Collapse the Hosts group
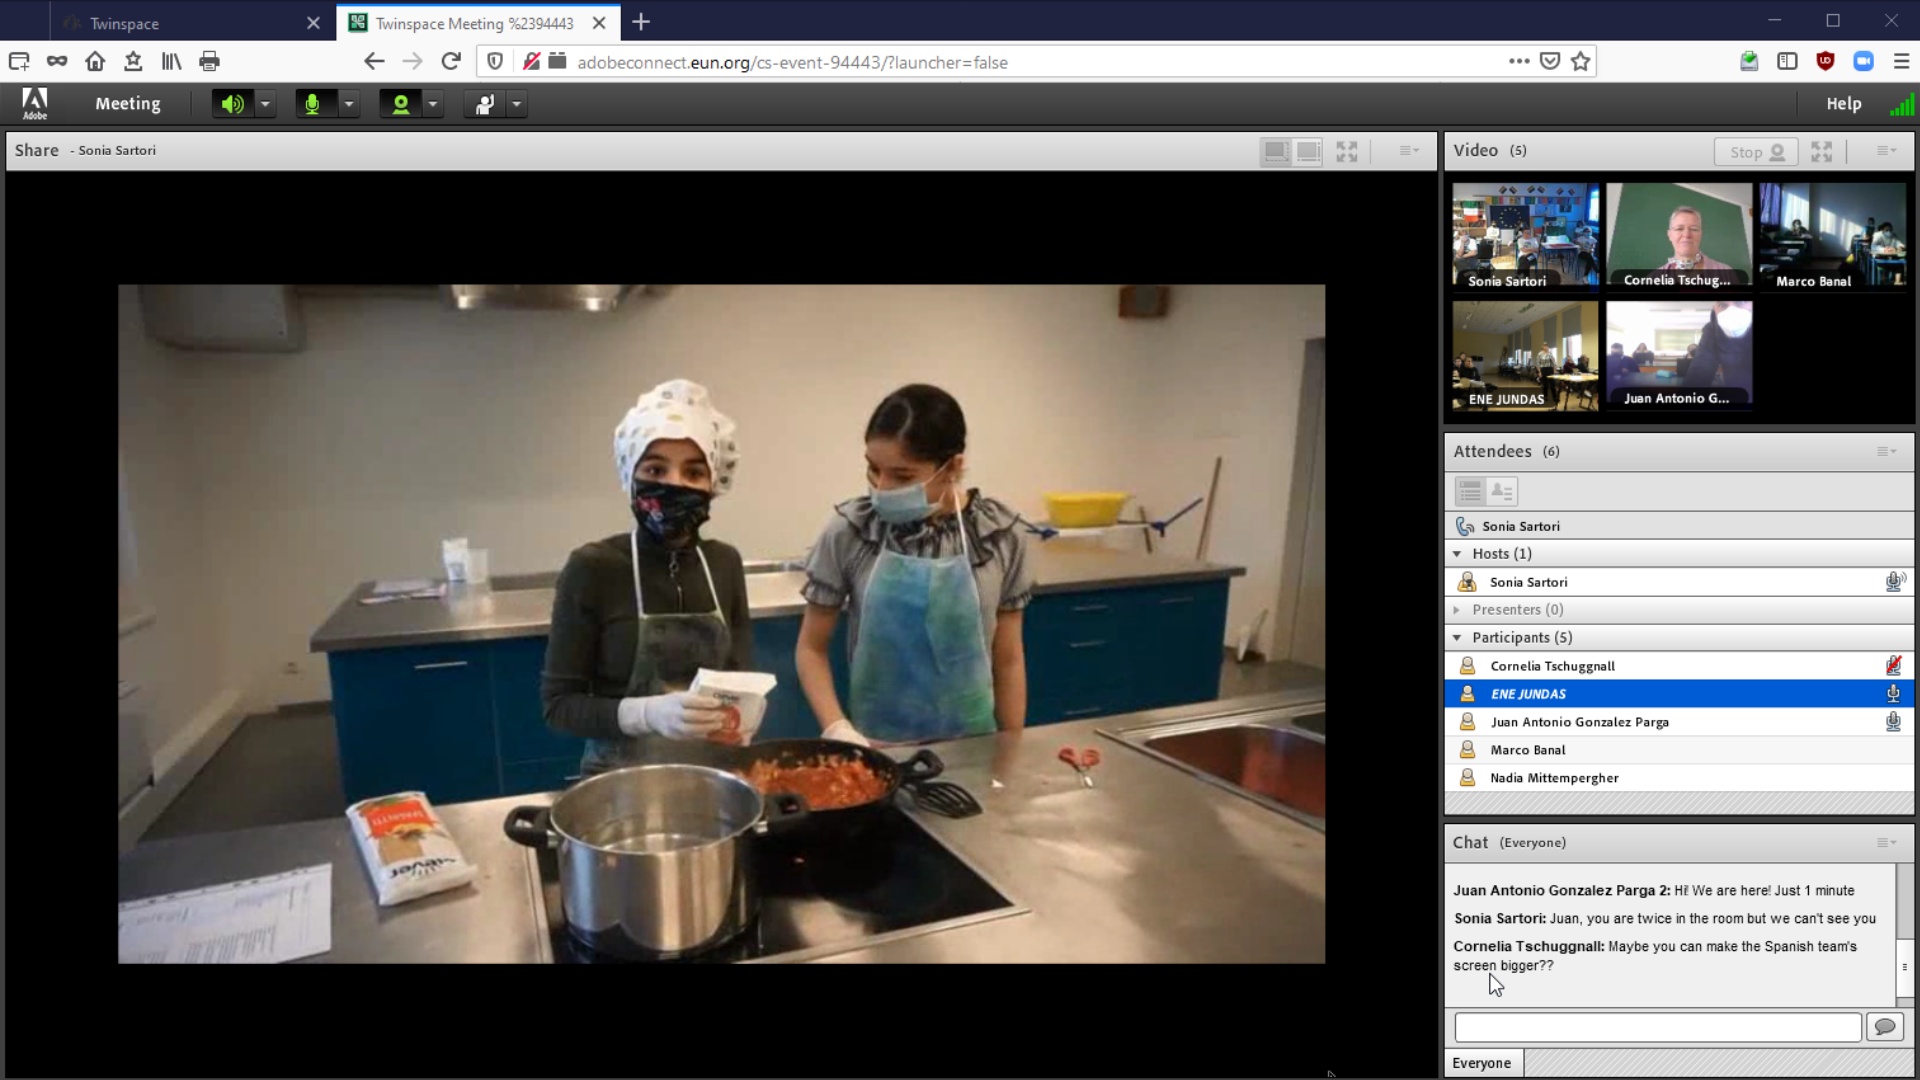Viewport: 1920px width, 1080px height. tap(1457, 554)
